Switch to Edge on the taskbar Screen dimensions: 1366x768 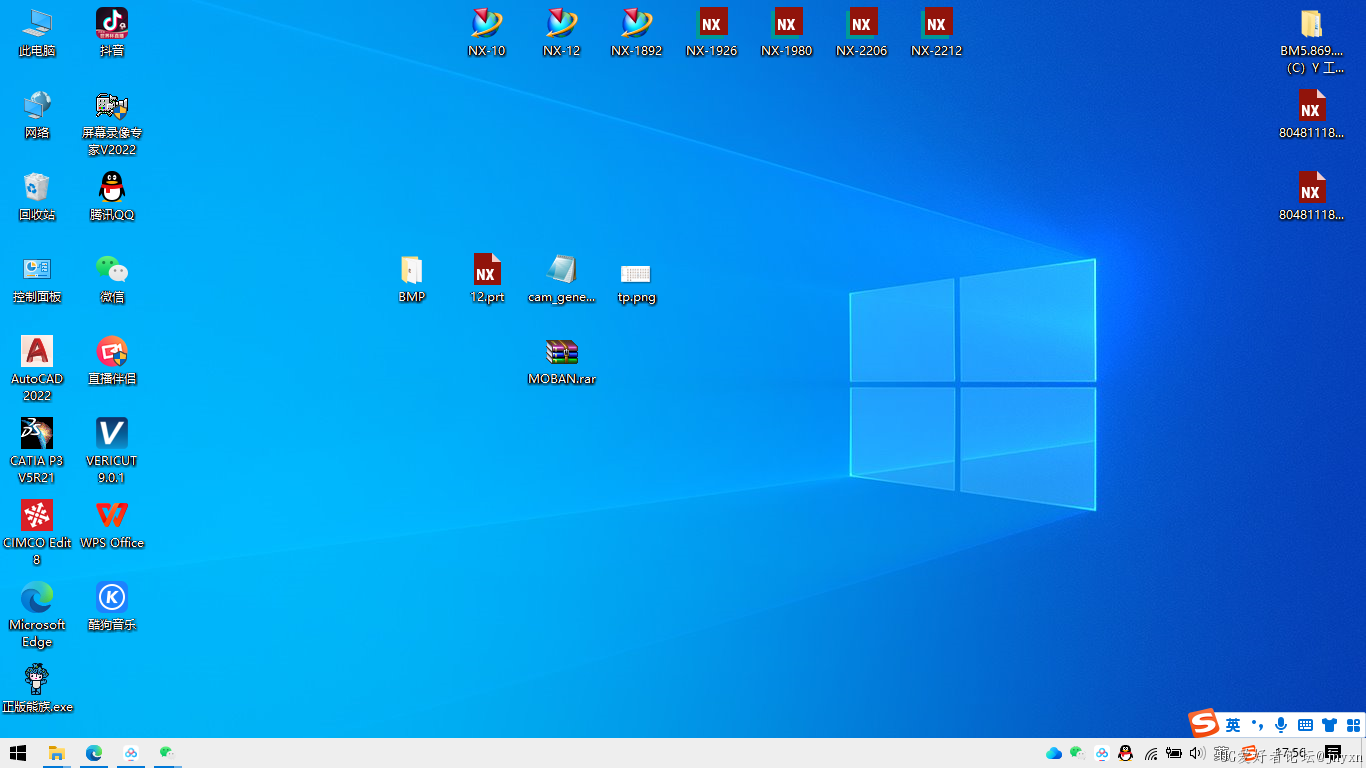coord(94,753)
